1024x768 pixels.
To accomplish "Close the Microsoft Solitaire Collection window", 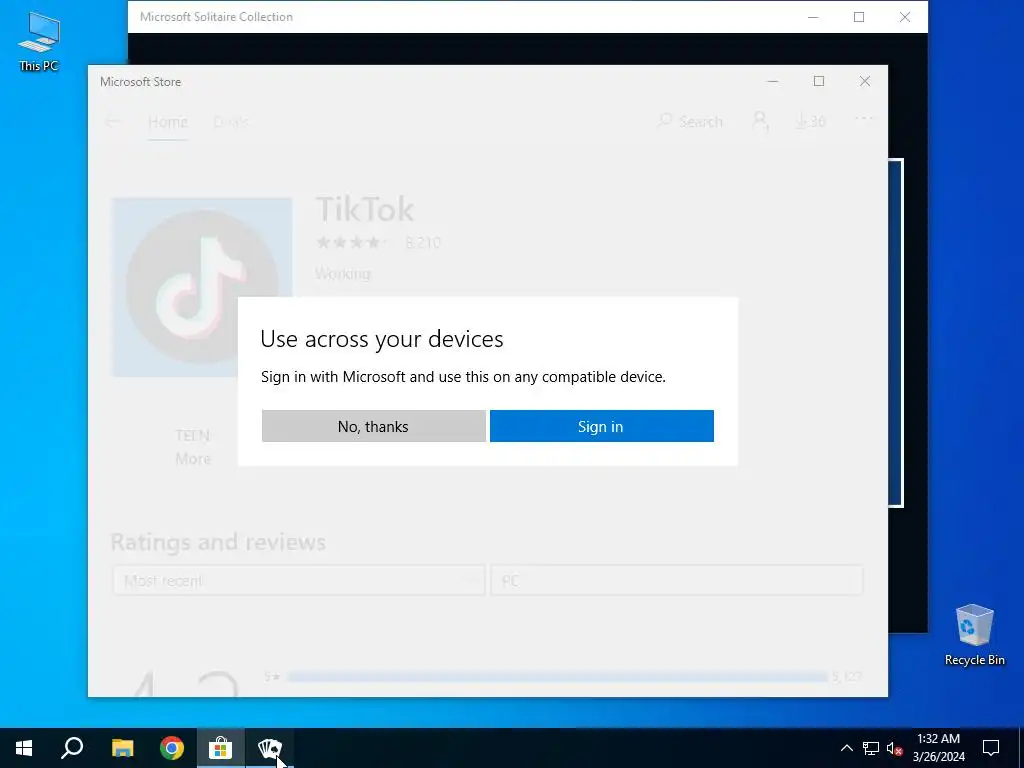I will (904, 17).
